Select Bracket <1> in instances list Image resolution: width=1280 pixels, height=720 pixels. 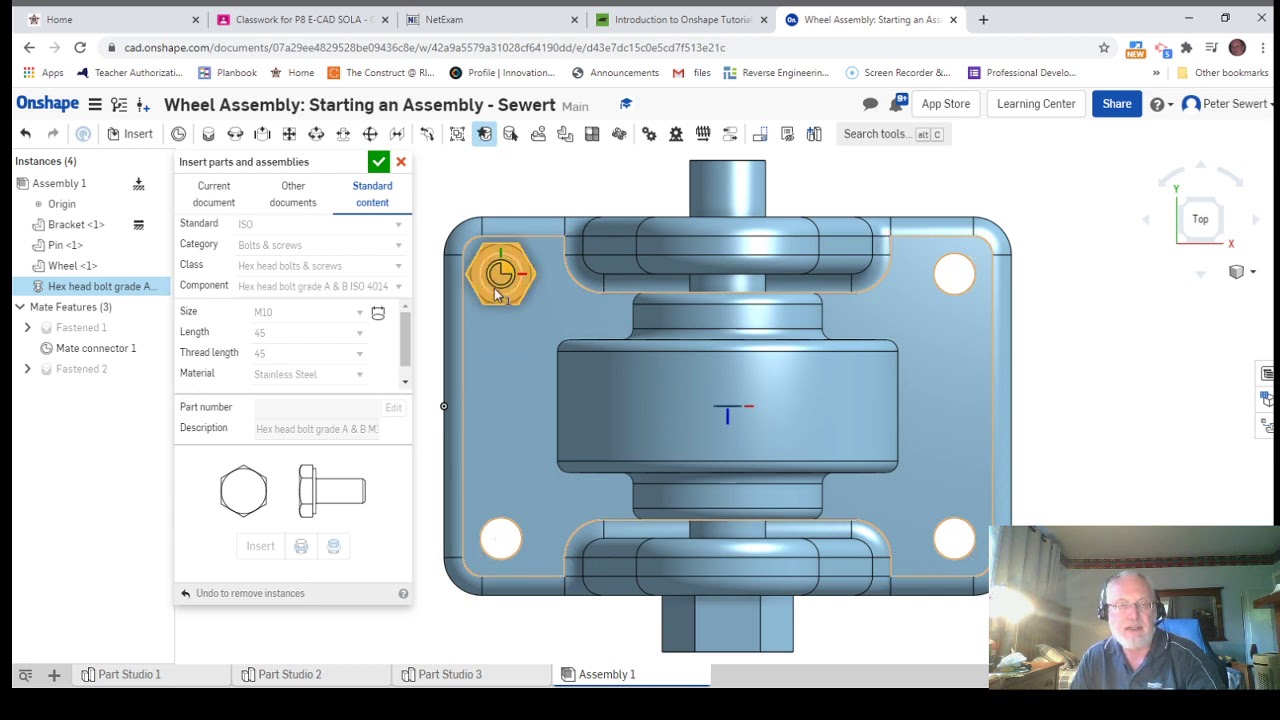coord(76,225)
